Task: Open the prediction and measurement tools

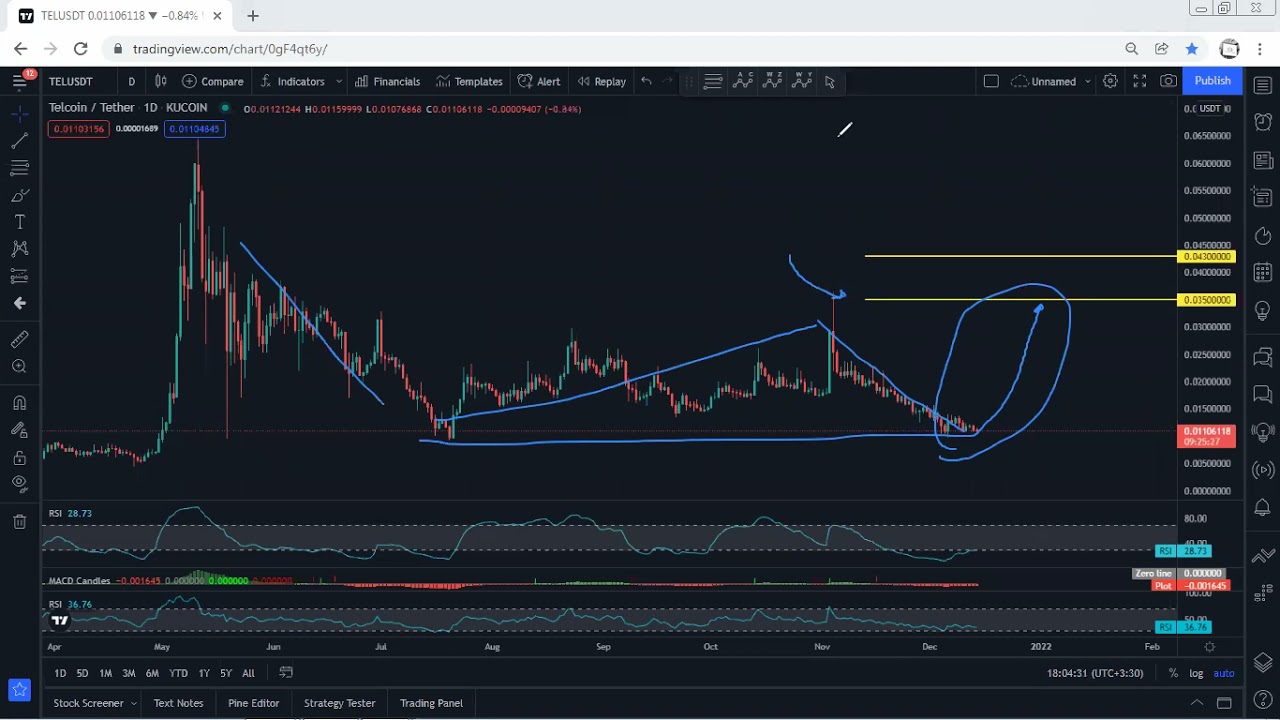Action: (19, 276)
